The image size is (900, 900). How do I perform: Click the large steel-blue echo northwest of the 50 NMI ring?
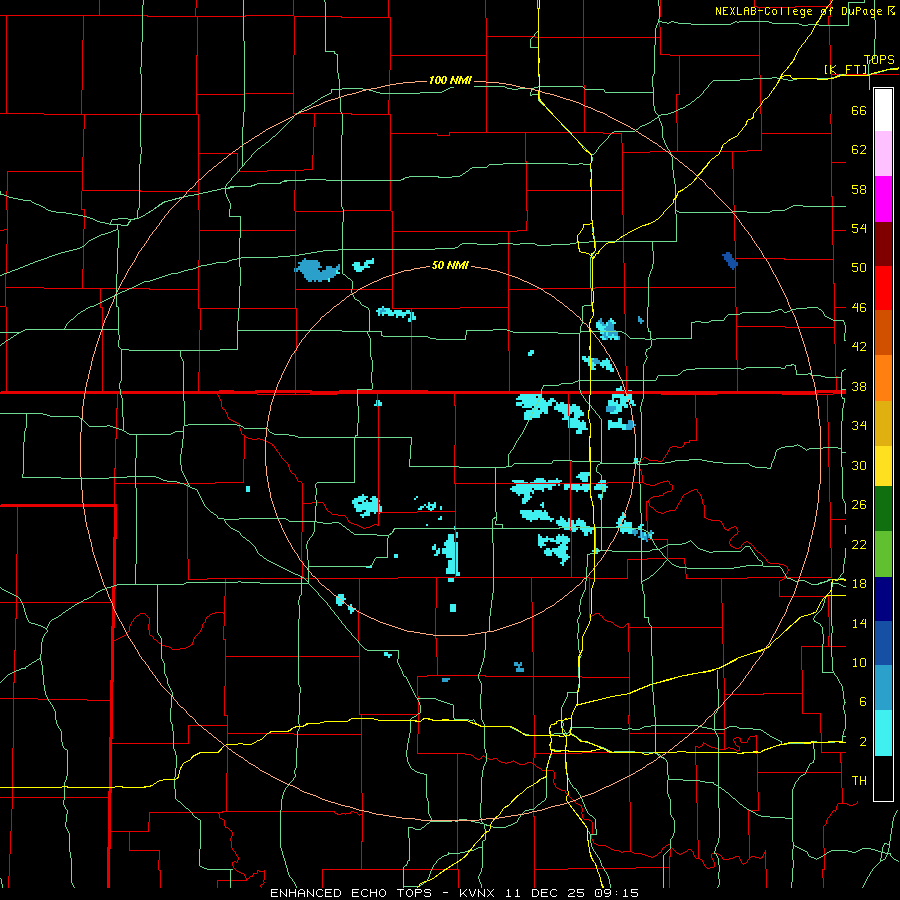pyautogui.click(x=316, y=270)
